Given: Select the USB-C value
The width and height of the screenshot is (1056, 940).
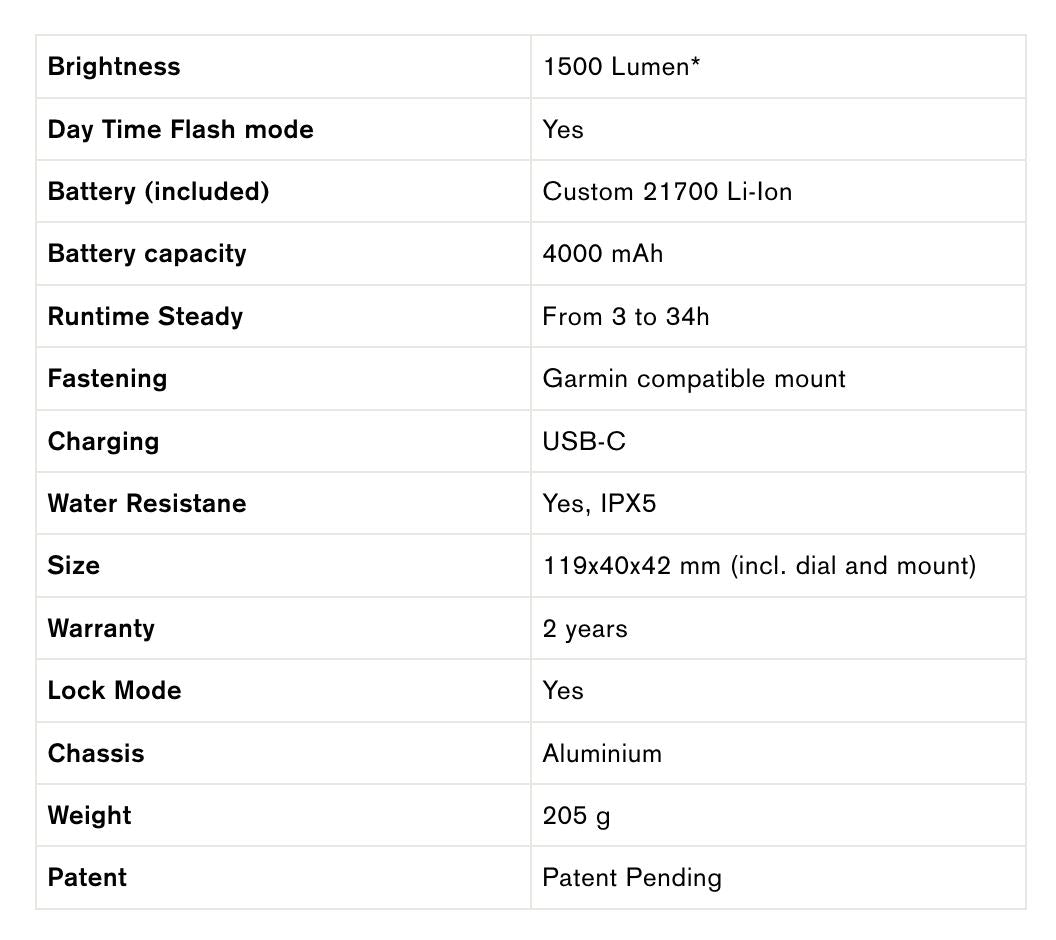Looking at the screenshot, I should click(x=584, y=442).
